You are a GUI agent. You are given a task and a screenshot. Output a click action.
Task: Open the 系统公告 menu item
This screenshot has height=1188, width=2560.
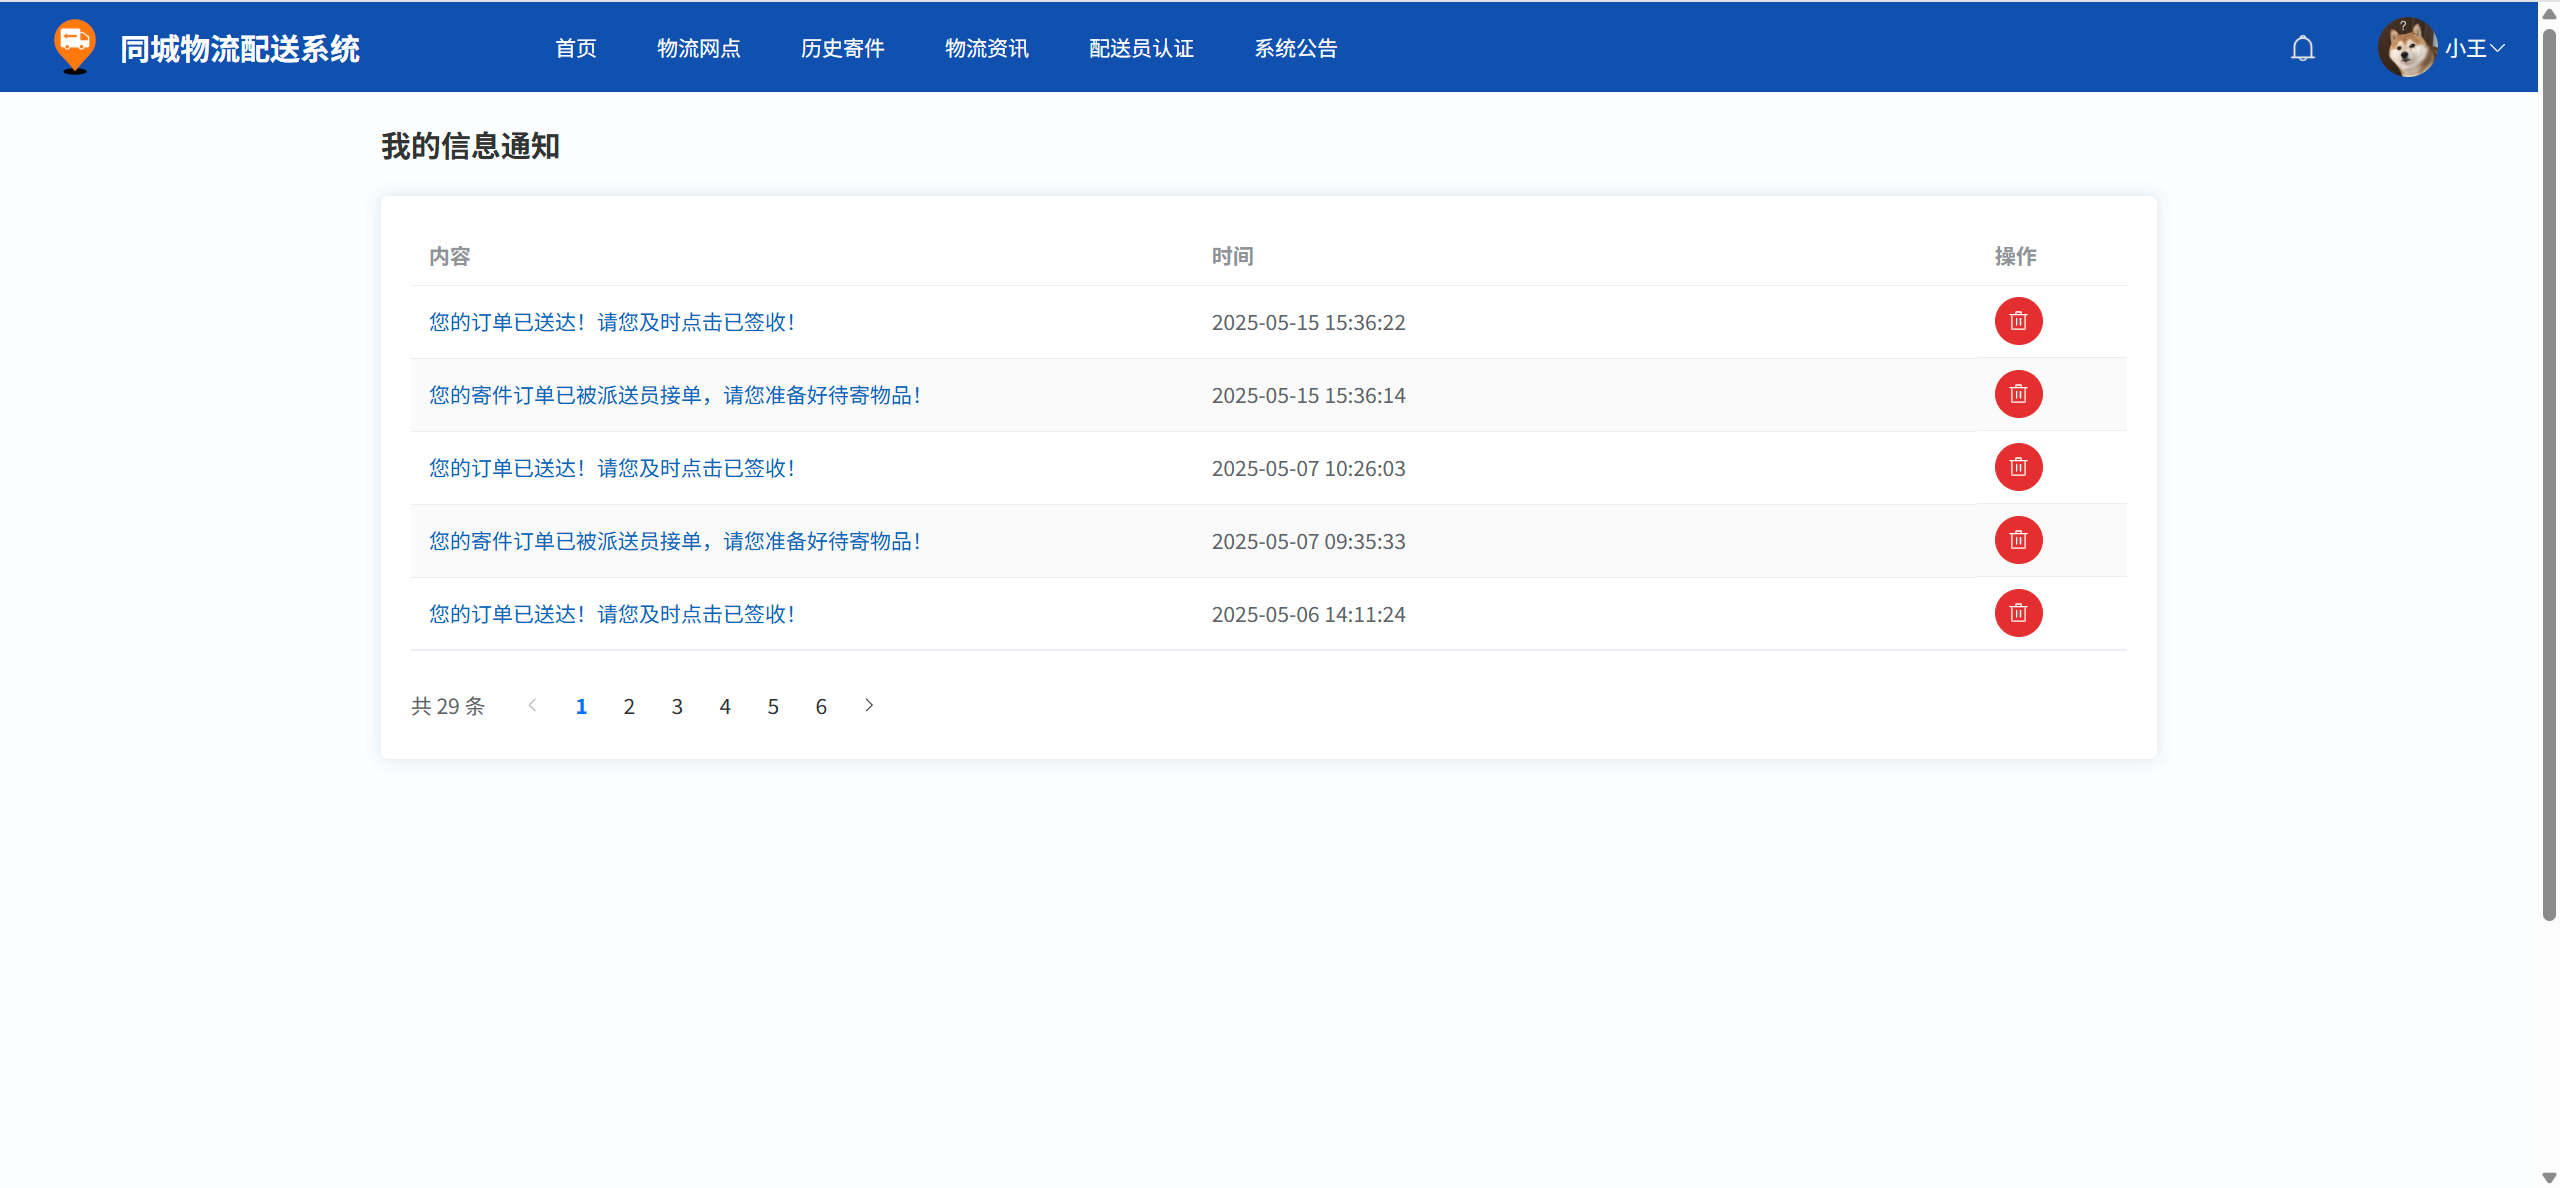tap(1295, 48)
